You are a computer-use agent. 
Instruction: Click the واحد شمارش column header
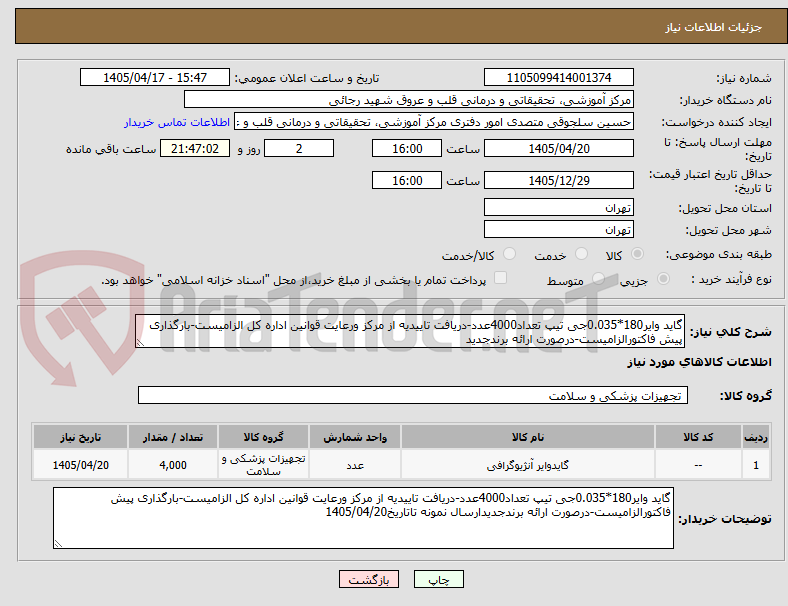(355, 437)
